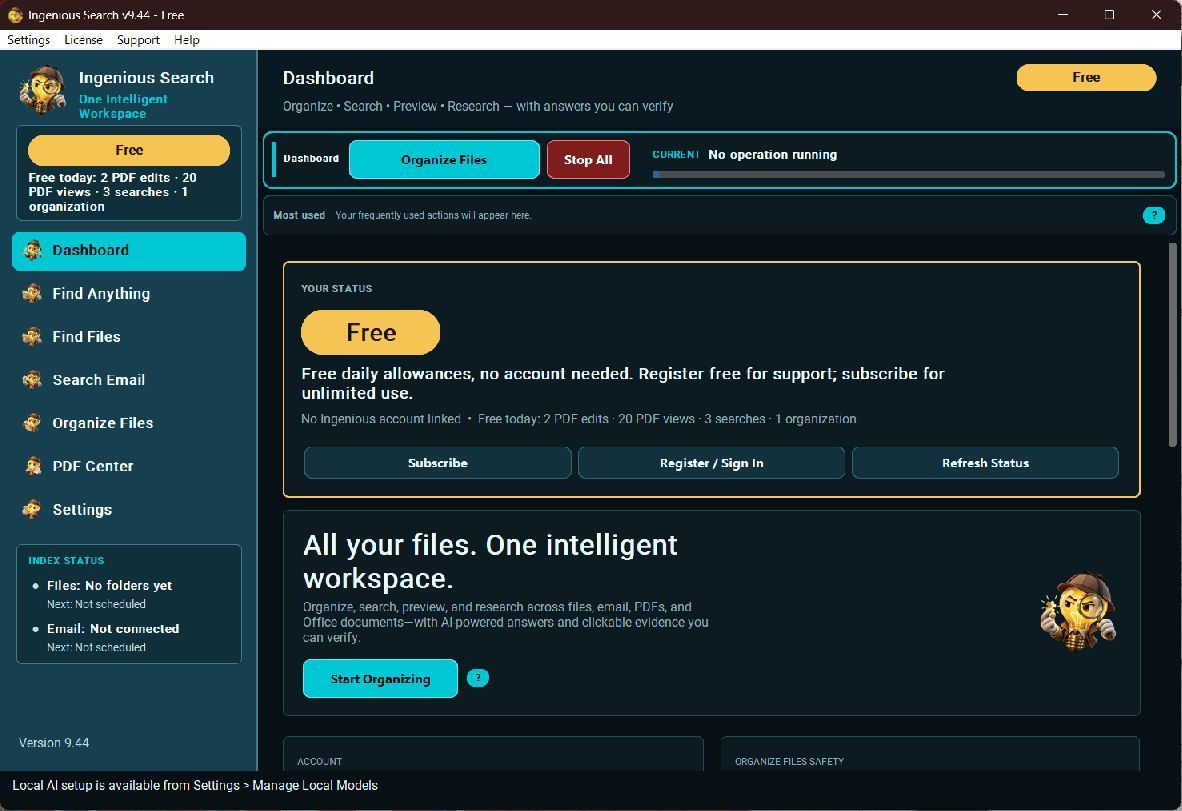Click 'One Intelligent Workspace' tagline in sidebar
The image size is (1182, 811).
(123, 106)
